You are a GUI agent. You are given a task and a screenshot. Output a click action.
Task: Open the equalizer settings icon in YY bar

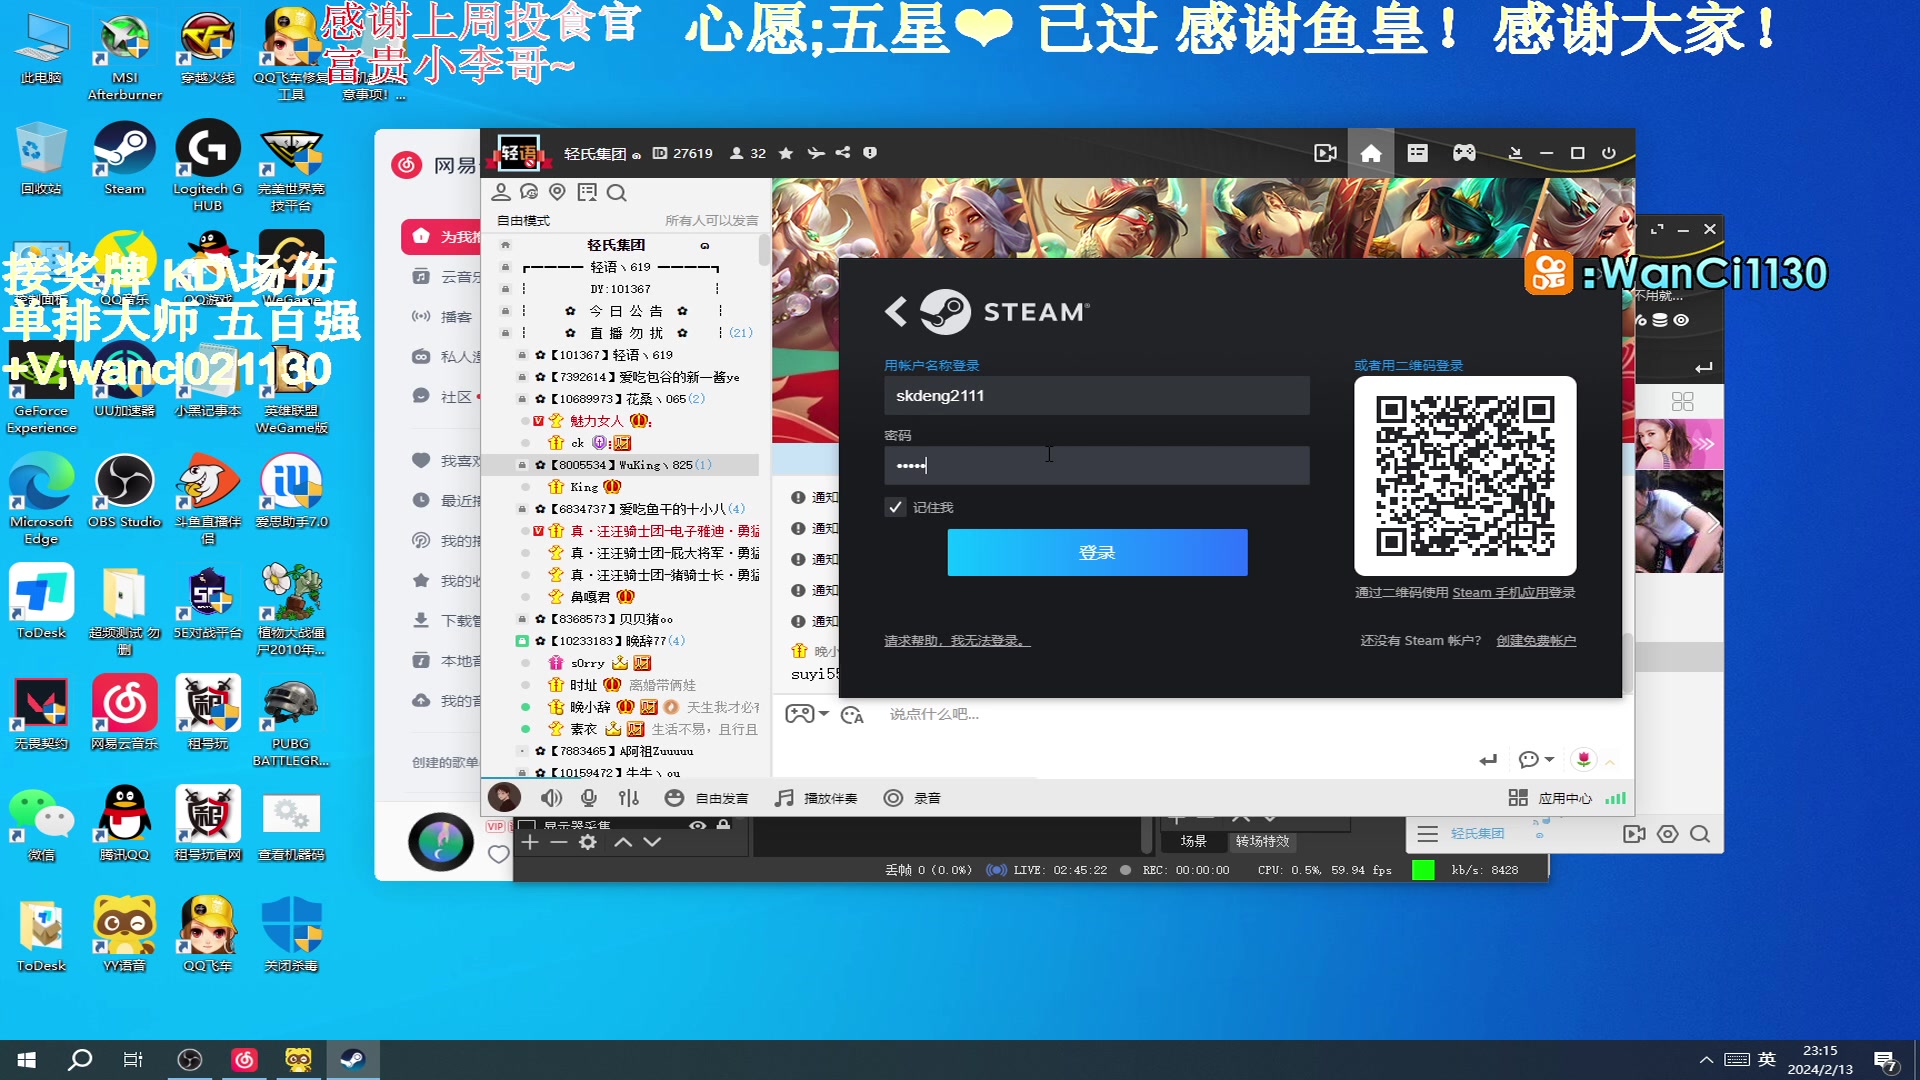point(628,798)
